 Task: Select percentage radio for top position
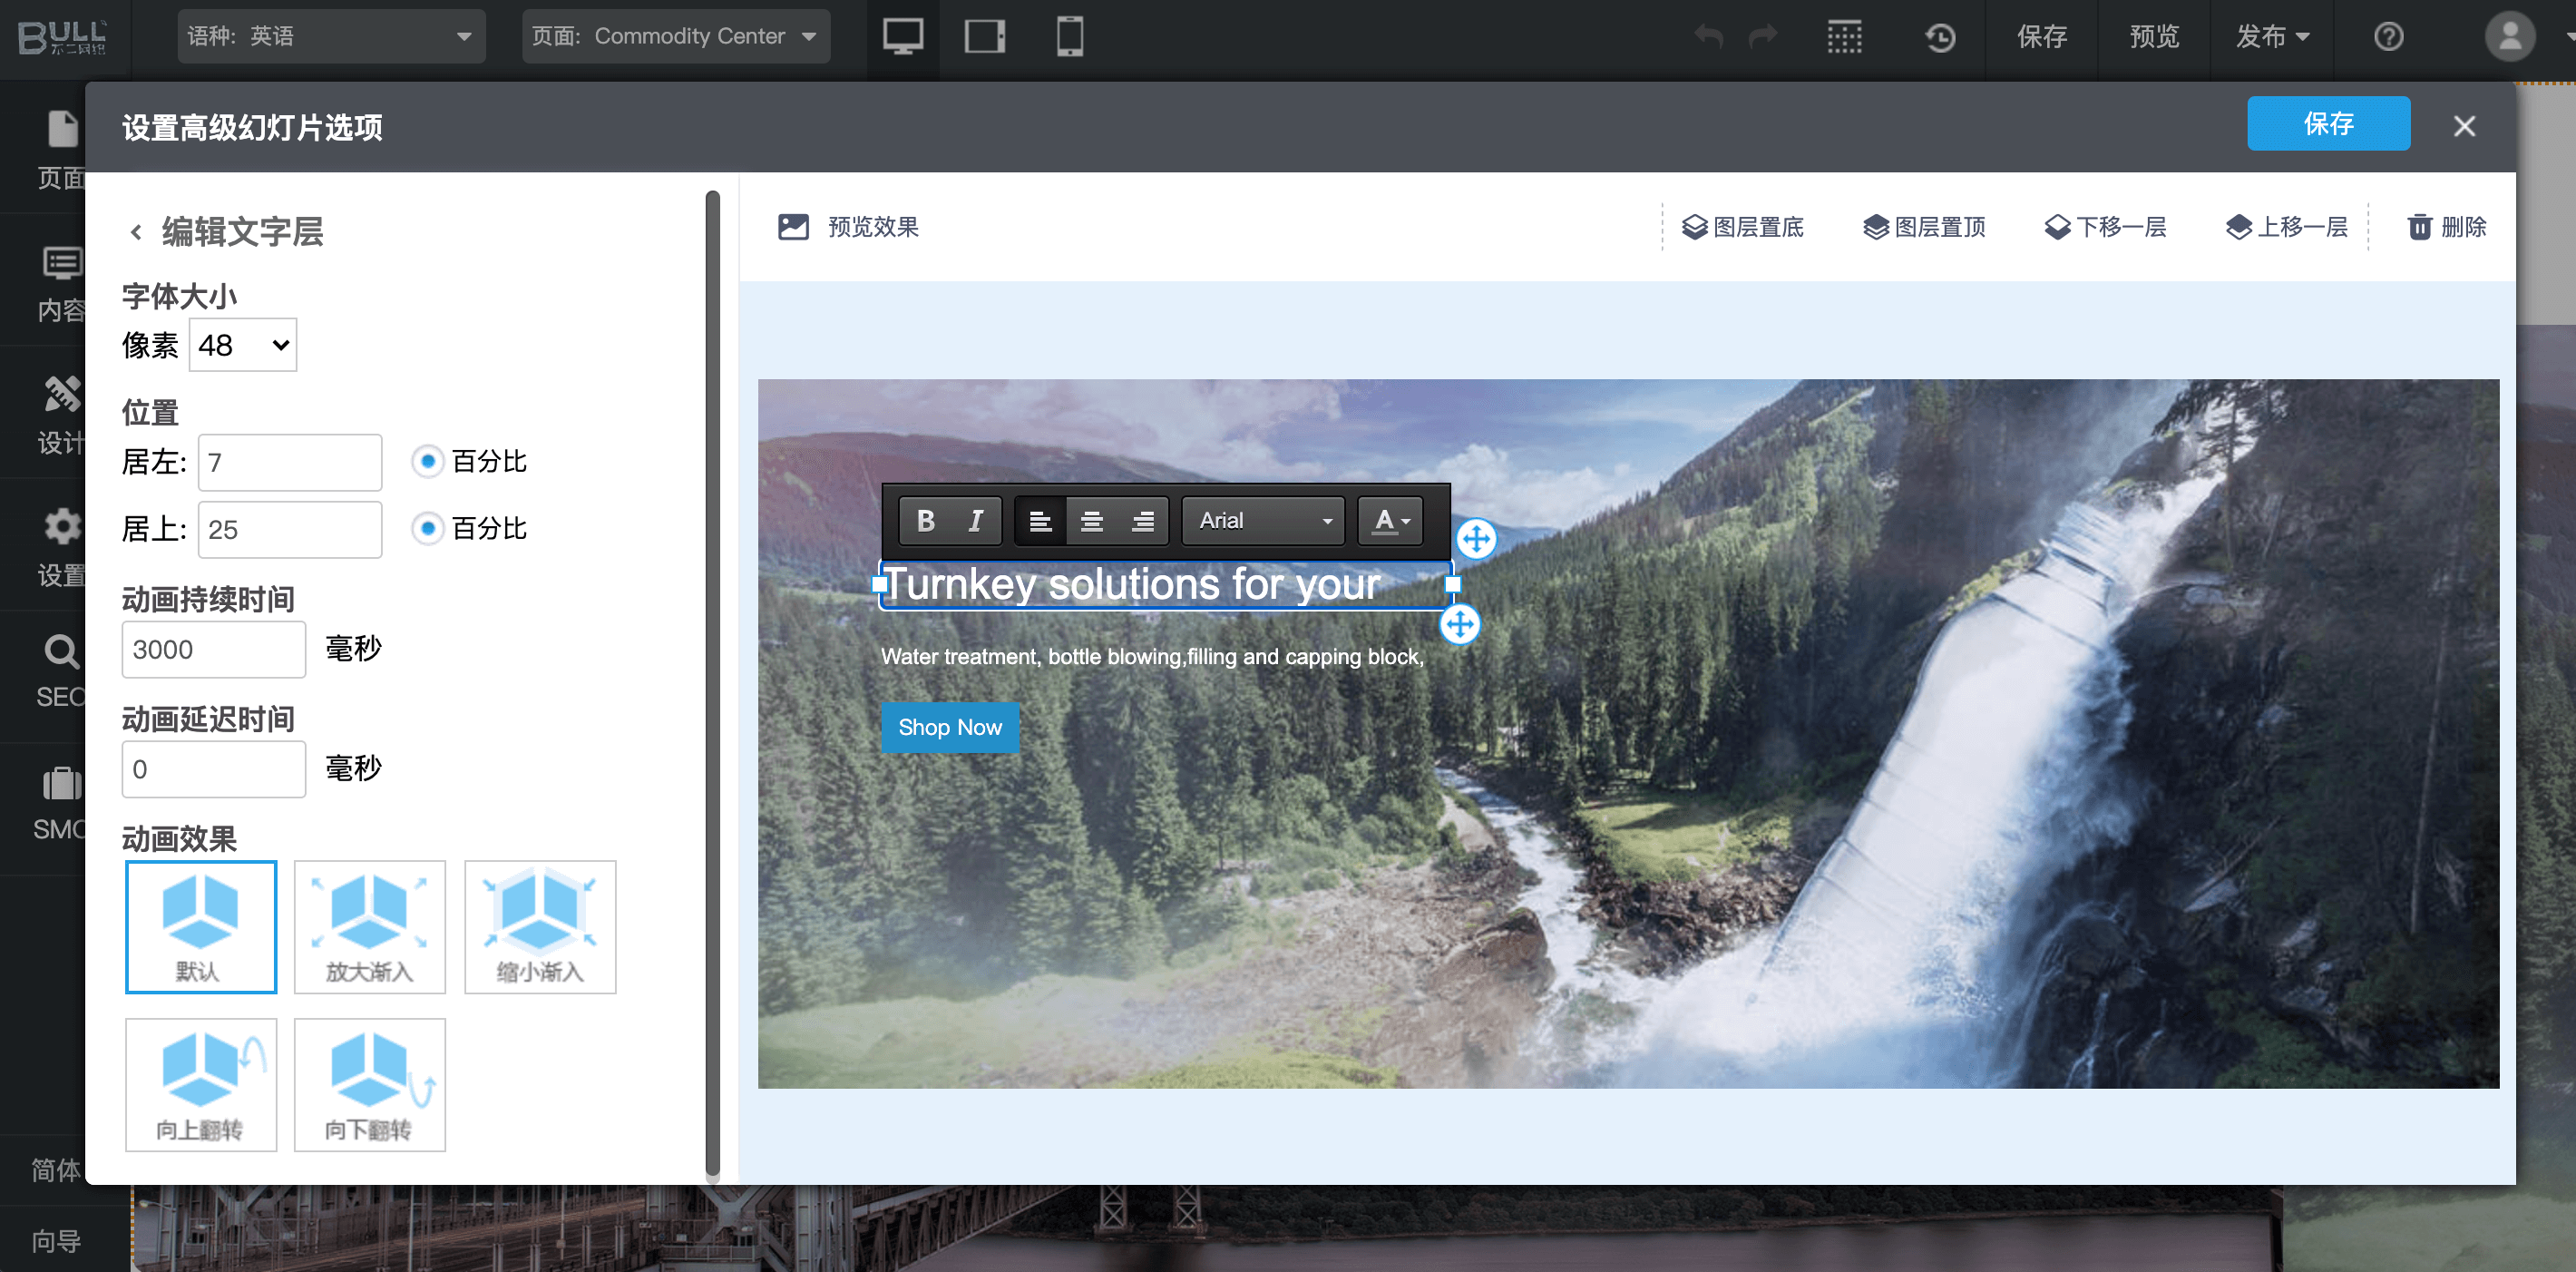coord(428,528)
